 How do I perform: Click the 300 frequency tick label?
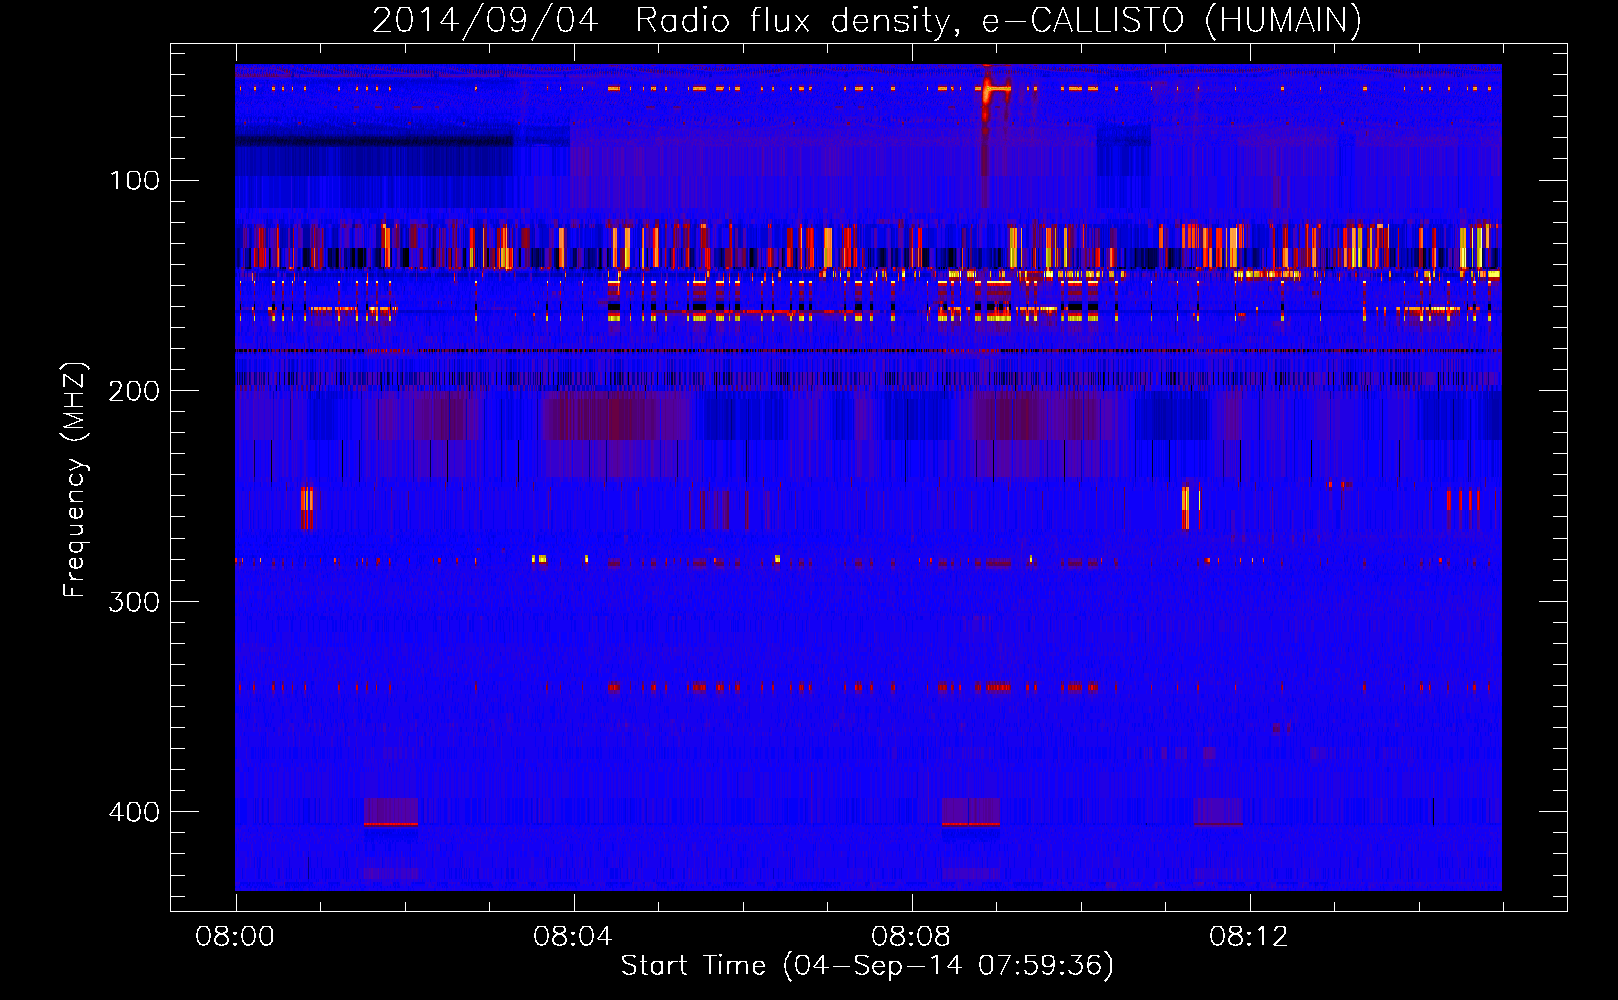pos(134,602)
